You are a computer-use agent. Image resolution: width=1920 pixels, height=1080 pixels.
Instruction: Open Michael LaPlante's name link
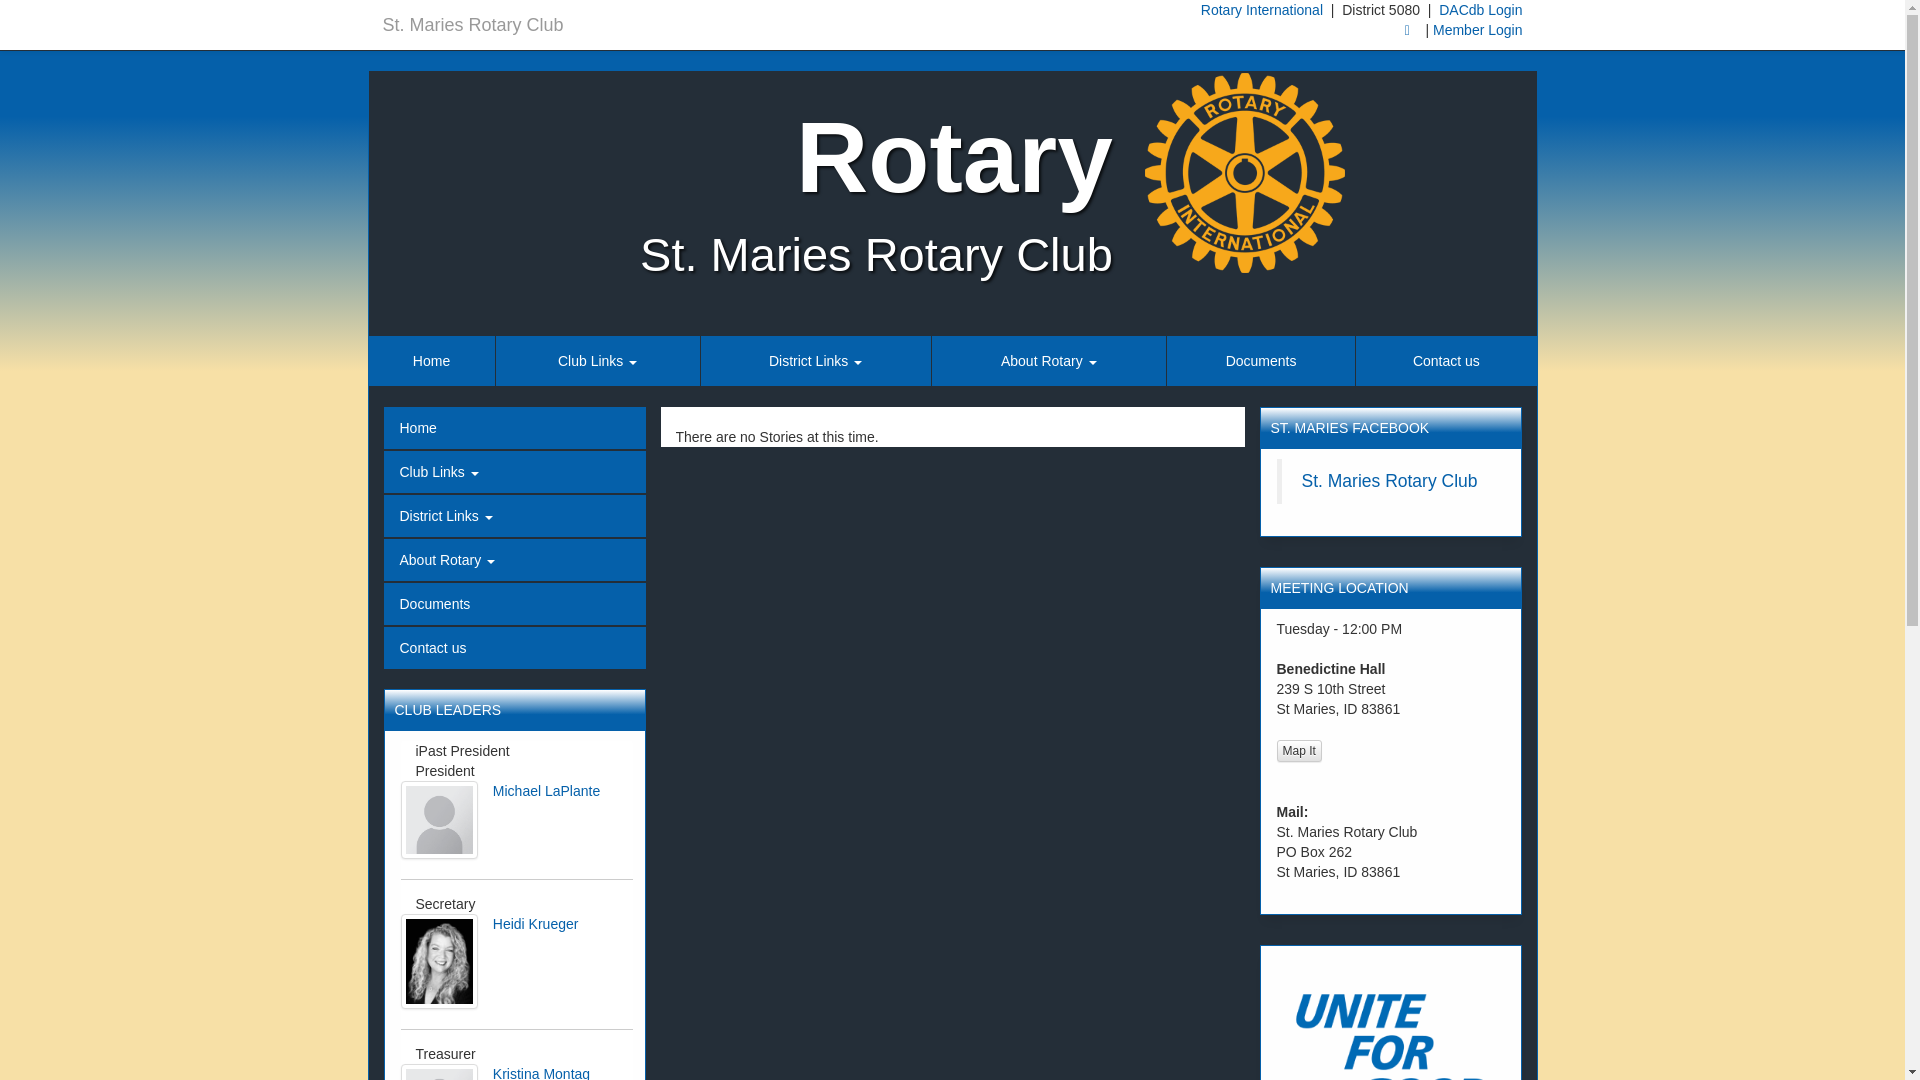tap(546, 791)
